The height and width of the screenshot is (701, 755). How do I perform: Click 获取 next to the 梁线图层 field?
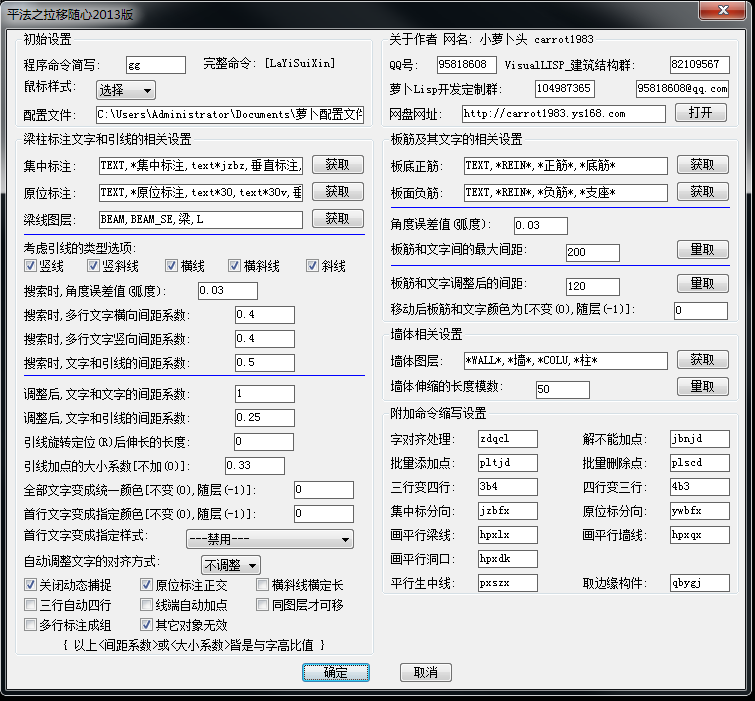tap(337, 218)
